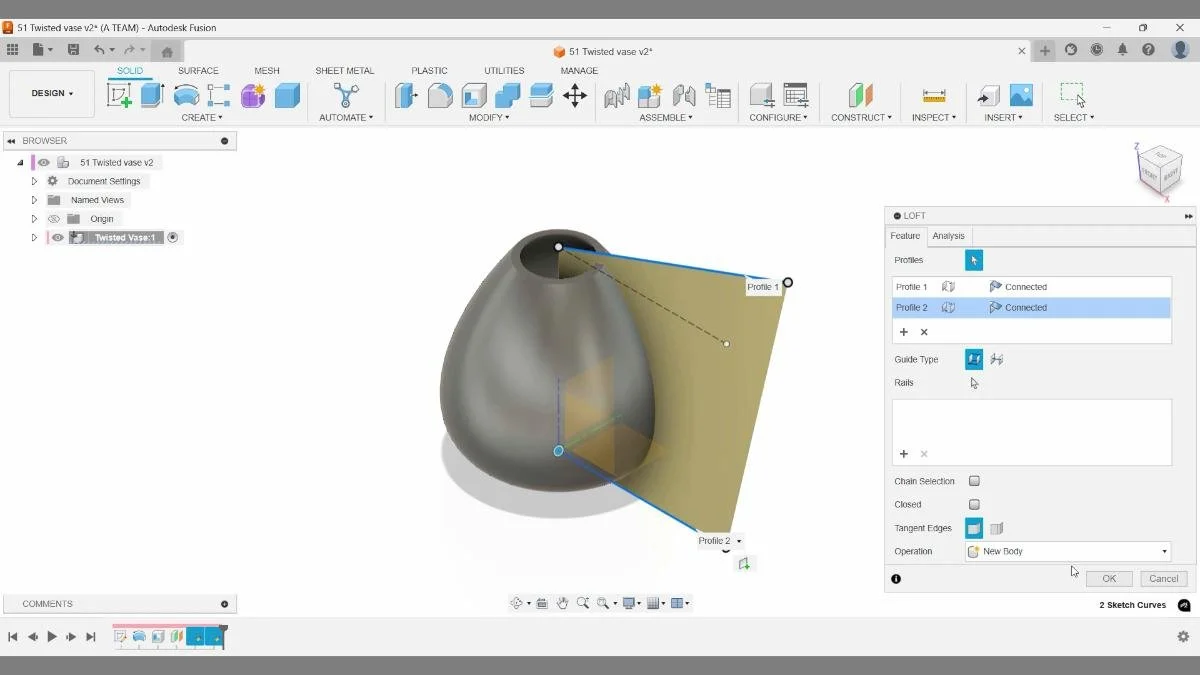The height and width of the screenshot is (675, 1200).
Task: Hide the Twisted Vase:1 body
Action: click(x=57, y=237)
